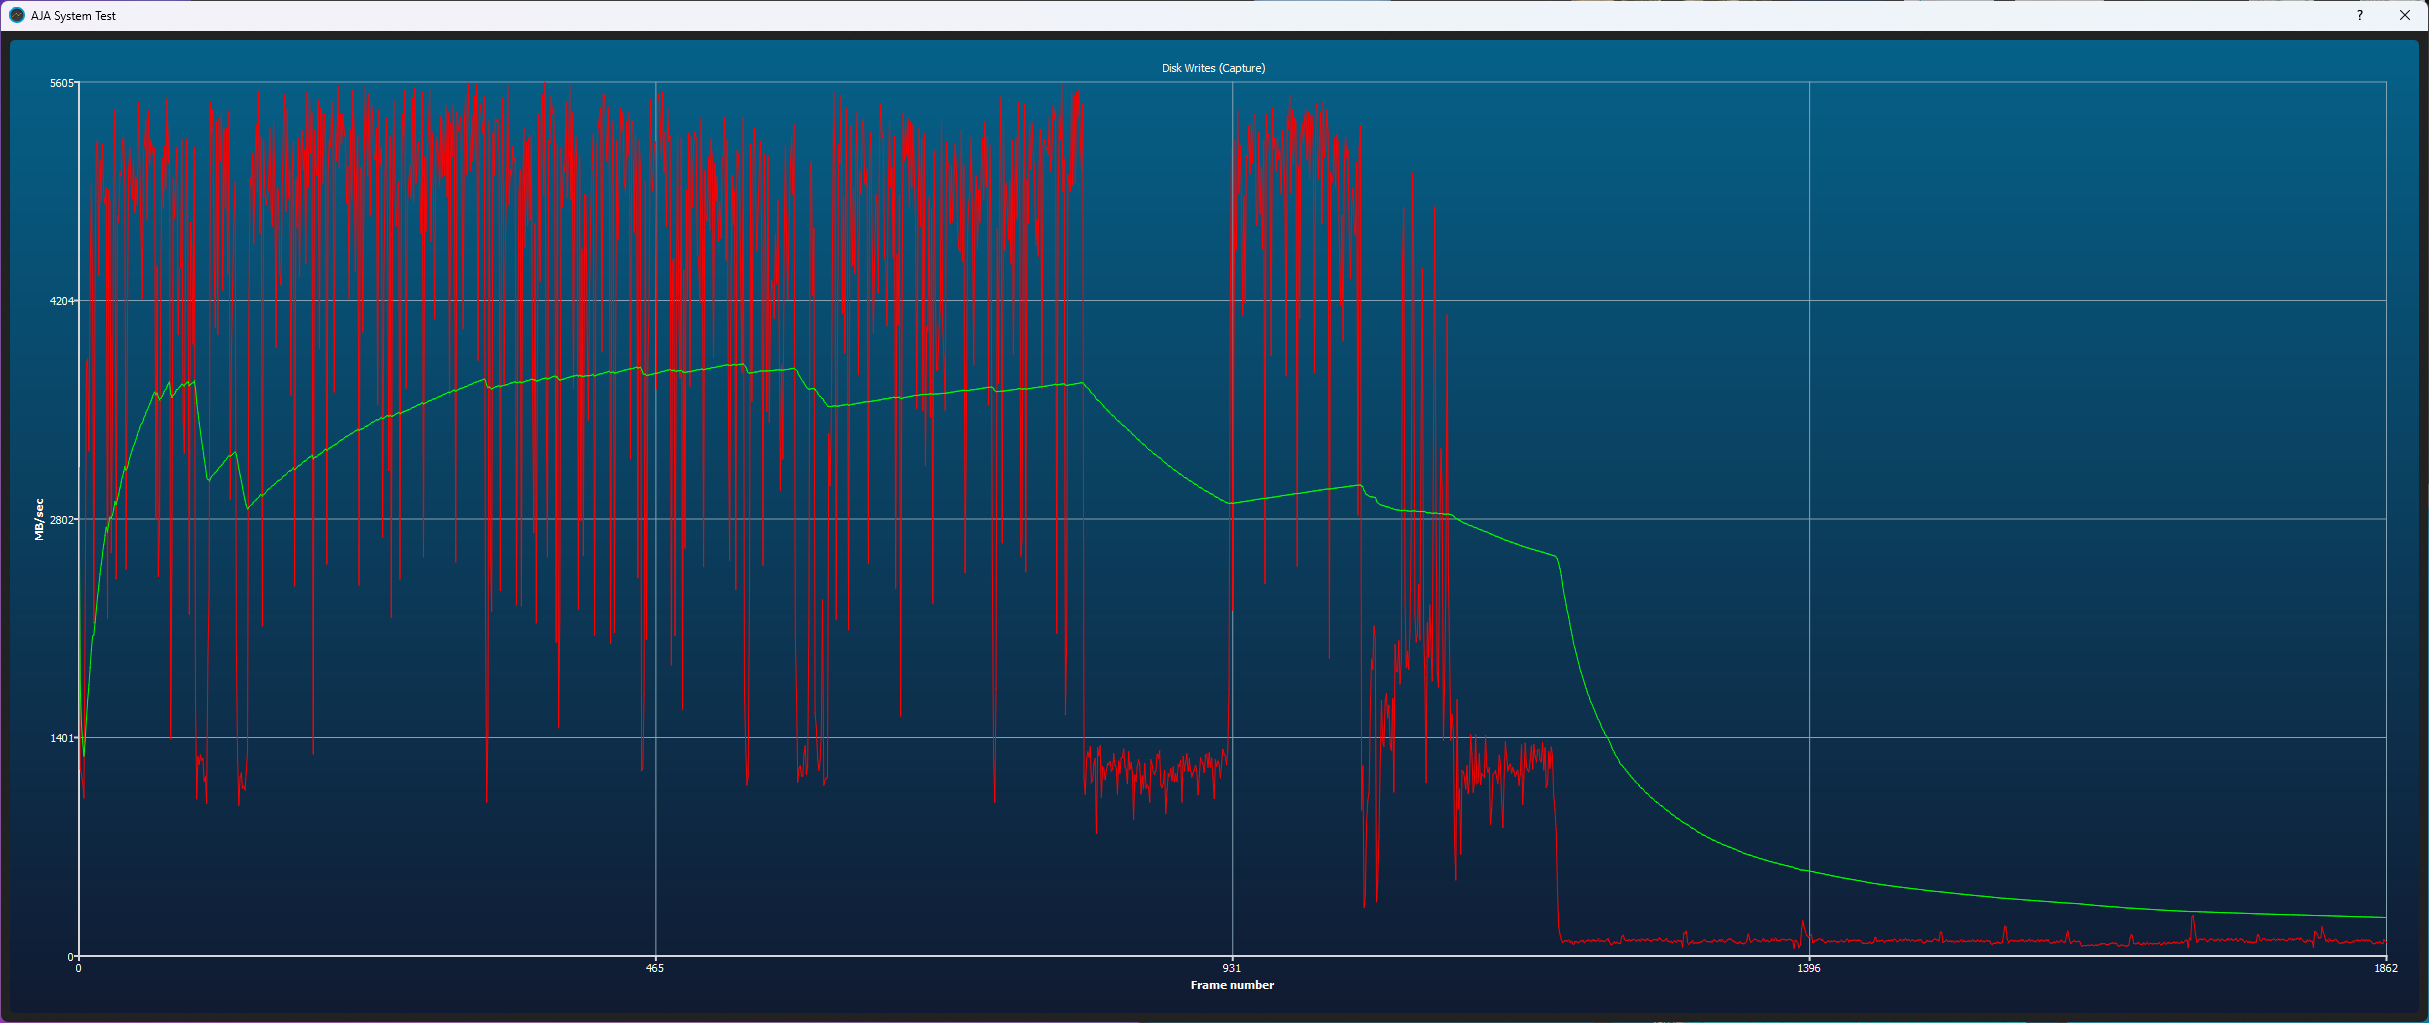
Task: Click the Frame number axis label
Action: coord(1232,985)
